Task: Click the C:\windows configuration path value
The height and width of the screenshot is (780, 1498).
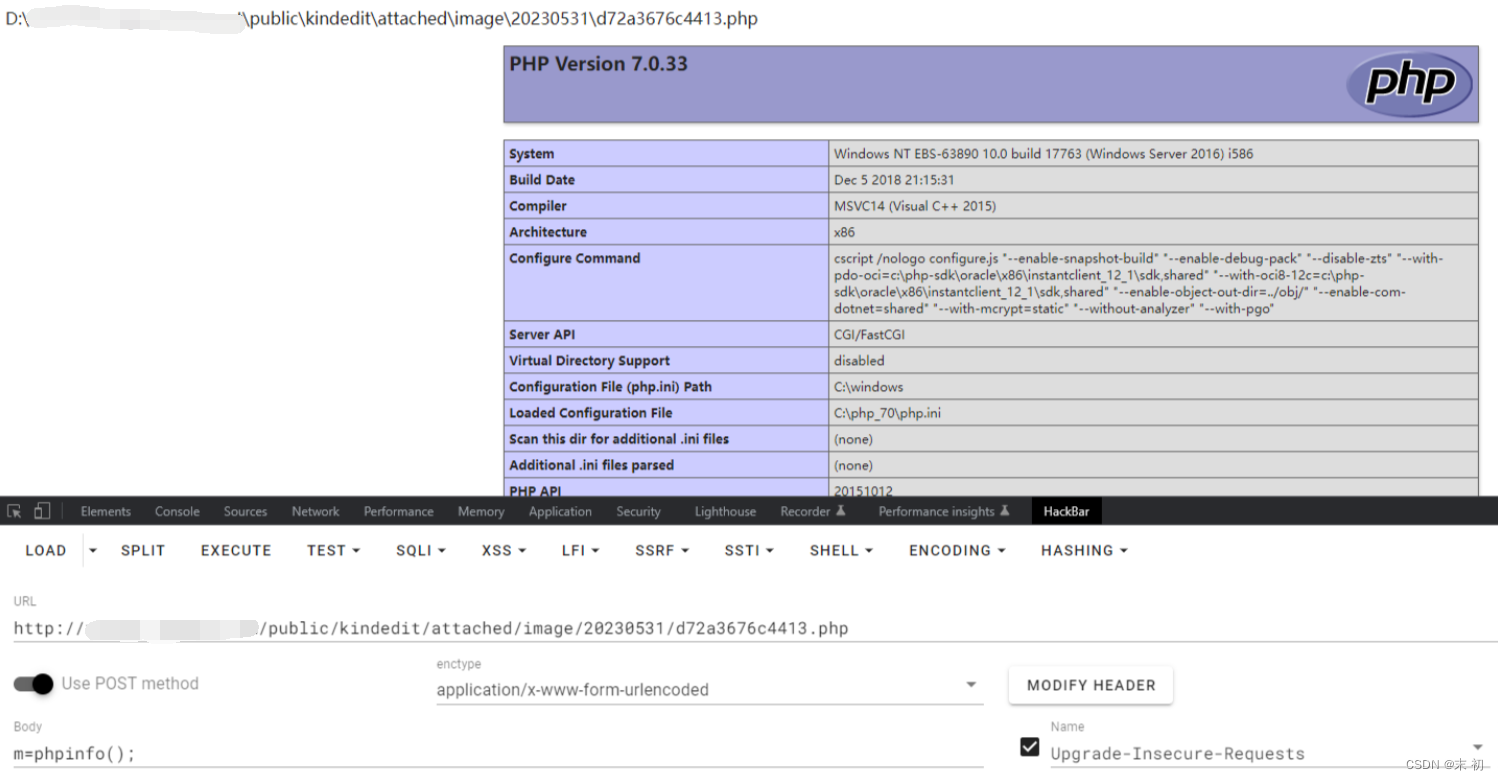Action: click(868, 387)
